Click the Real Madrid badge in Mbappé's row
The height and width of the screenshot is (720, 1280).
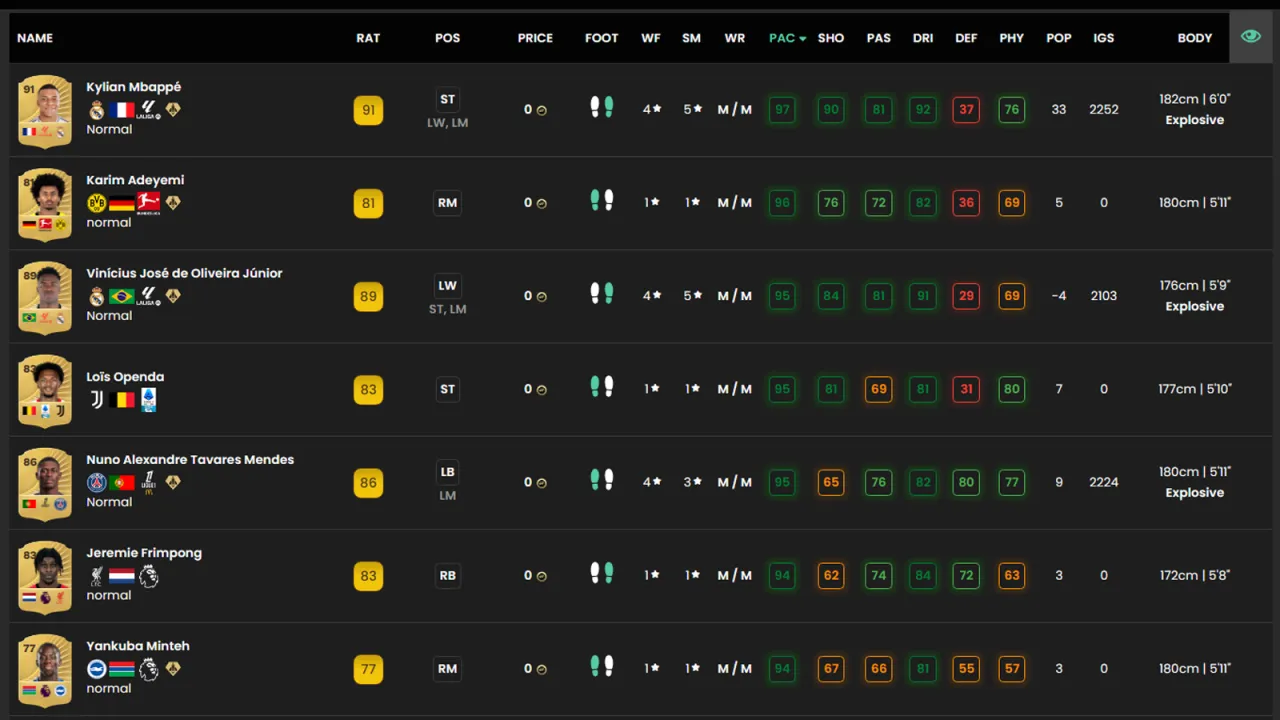coord(97,110)
